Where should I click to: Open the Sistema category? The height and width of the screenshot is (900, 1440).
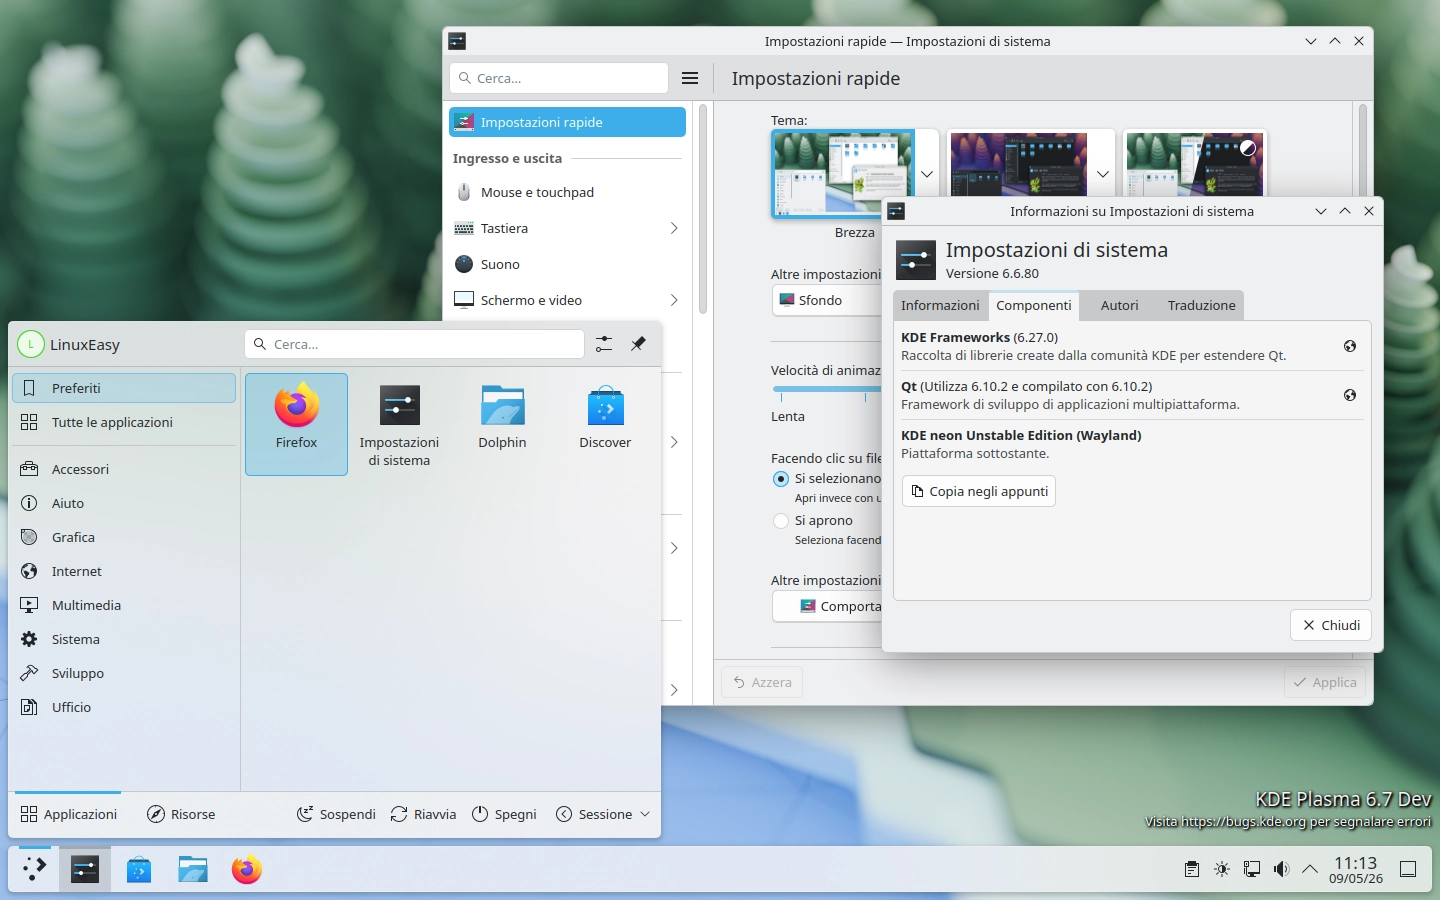point(124,639)
